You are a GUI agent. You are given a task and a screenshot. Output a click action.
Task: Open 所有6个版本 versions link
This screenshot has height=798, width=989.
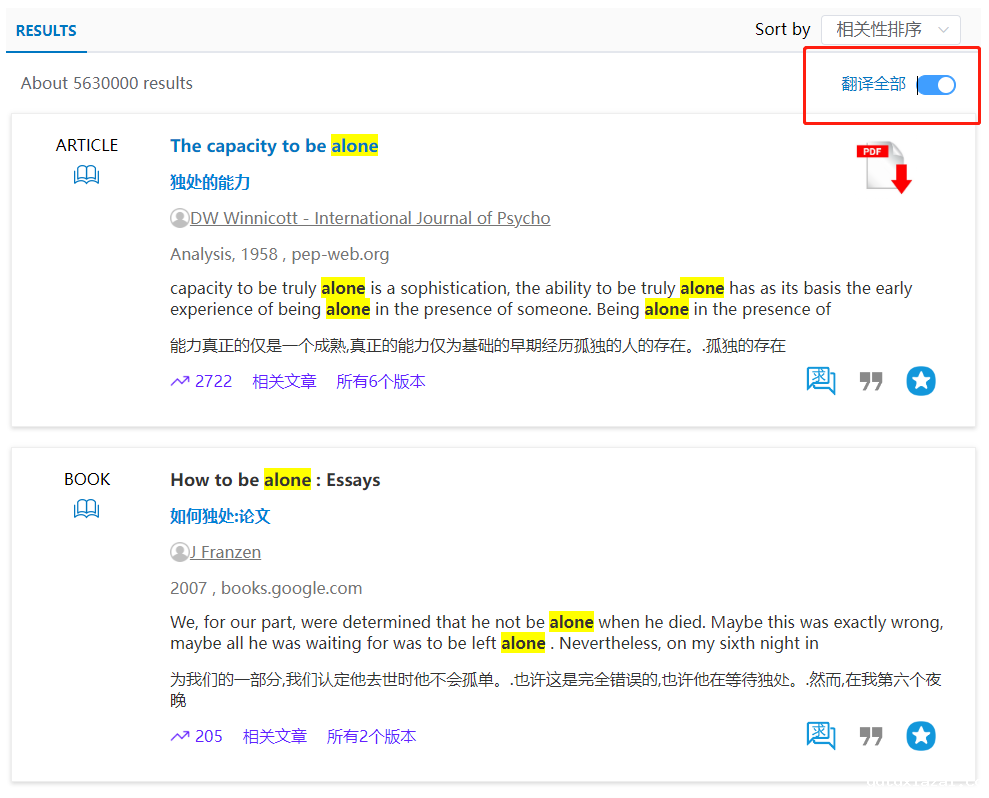[381, 381]
